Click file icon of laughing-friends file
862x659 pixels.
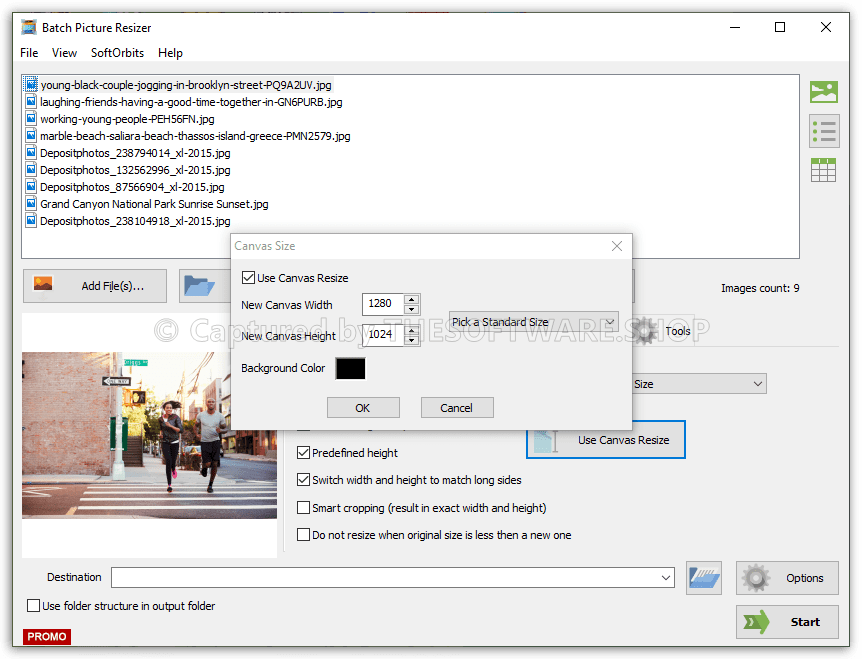tap(31, 102)
